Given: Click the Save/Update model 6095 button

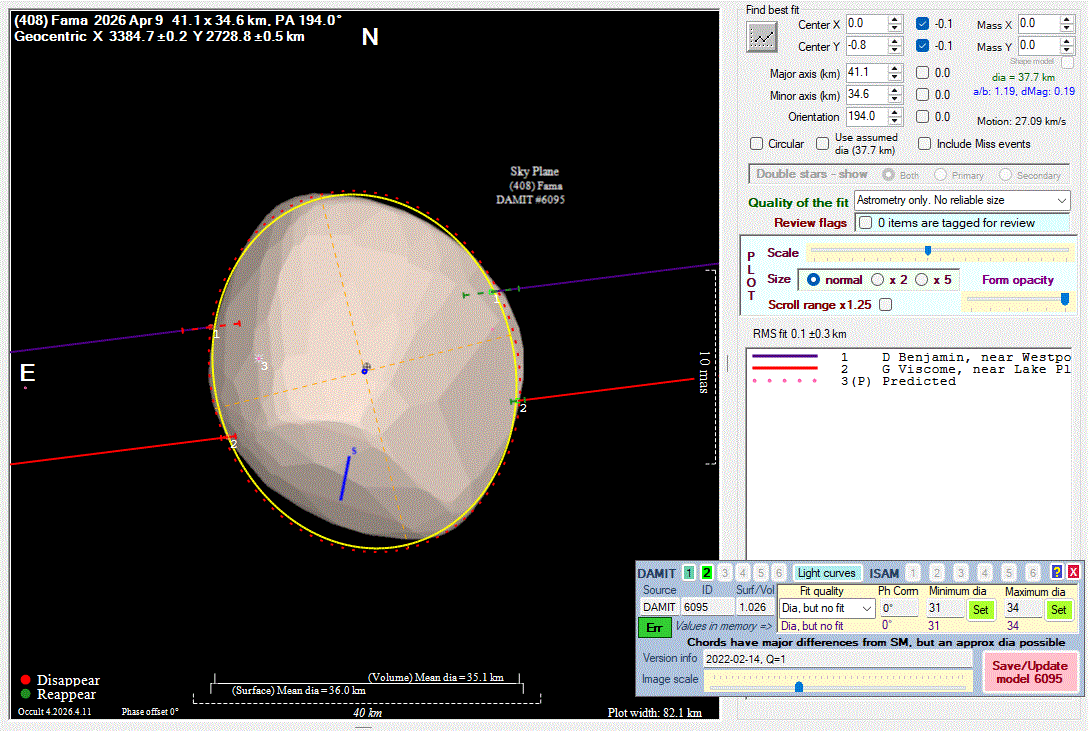Looking at the screenshot, I should click(1030, 672).
